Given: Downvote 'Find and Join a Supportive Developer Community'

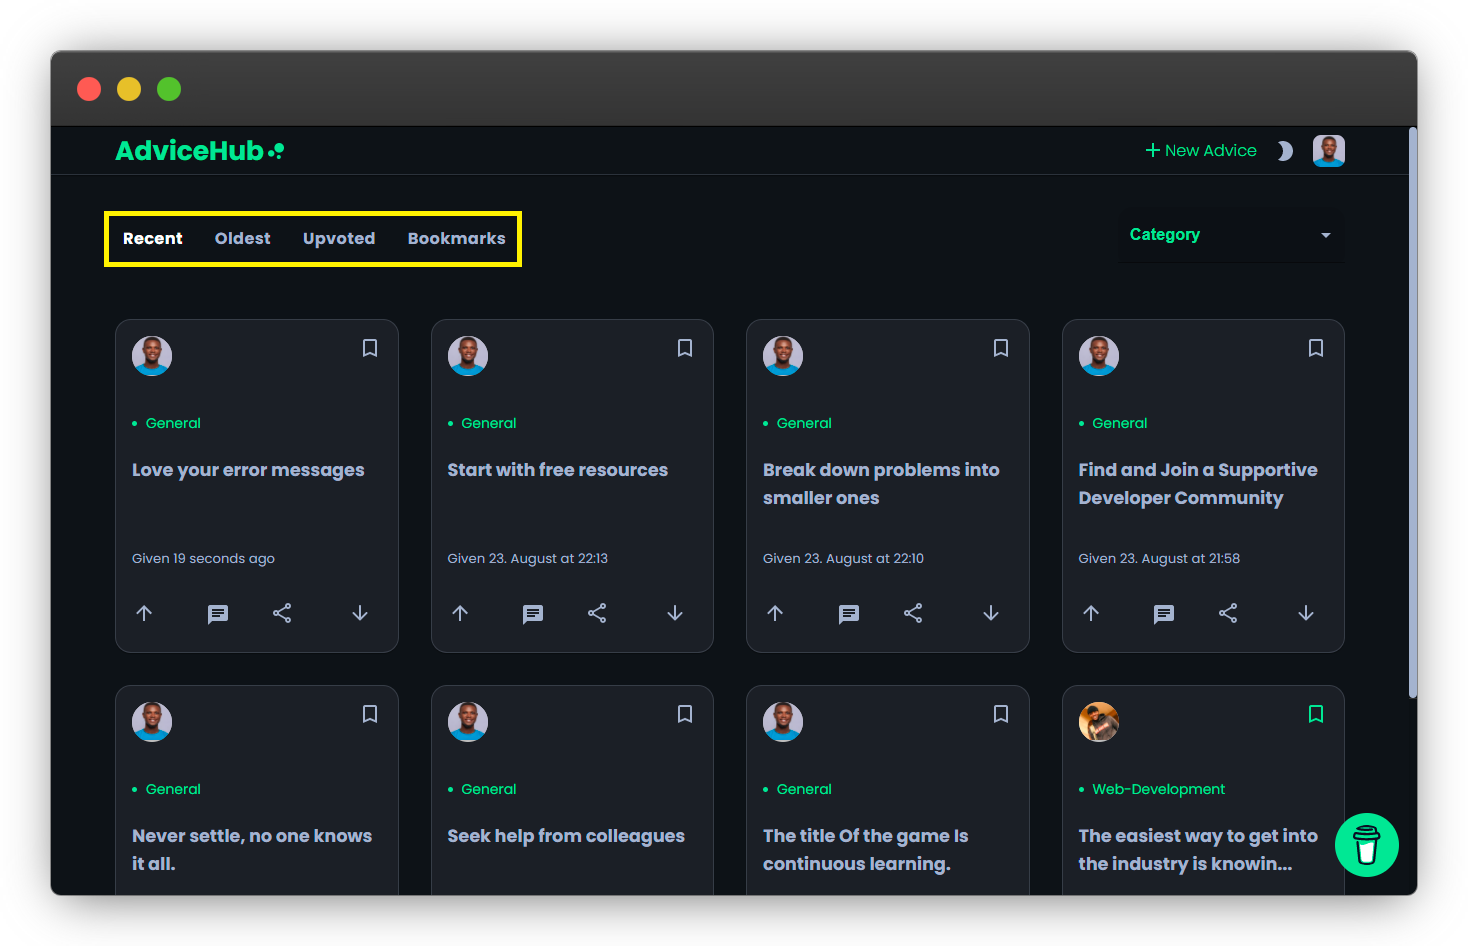Looking at the screenshot, I should (1306, 613).
